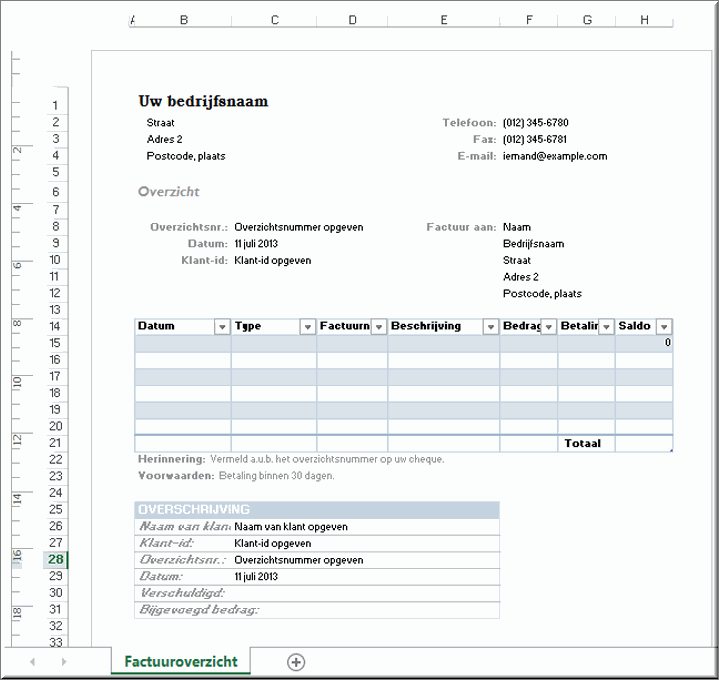Expand the Bedrag column filter arrow

pyautogui.click(x=548, y=327)
